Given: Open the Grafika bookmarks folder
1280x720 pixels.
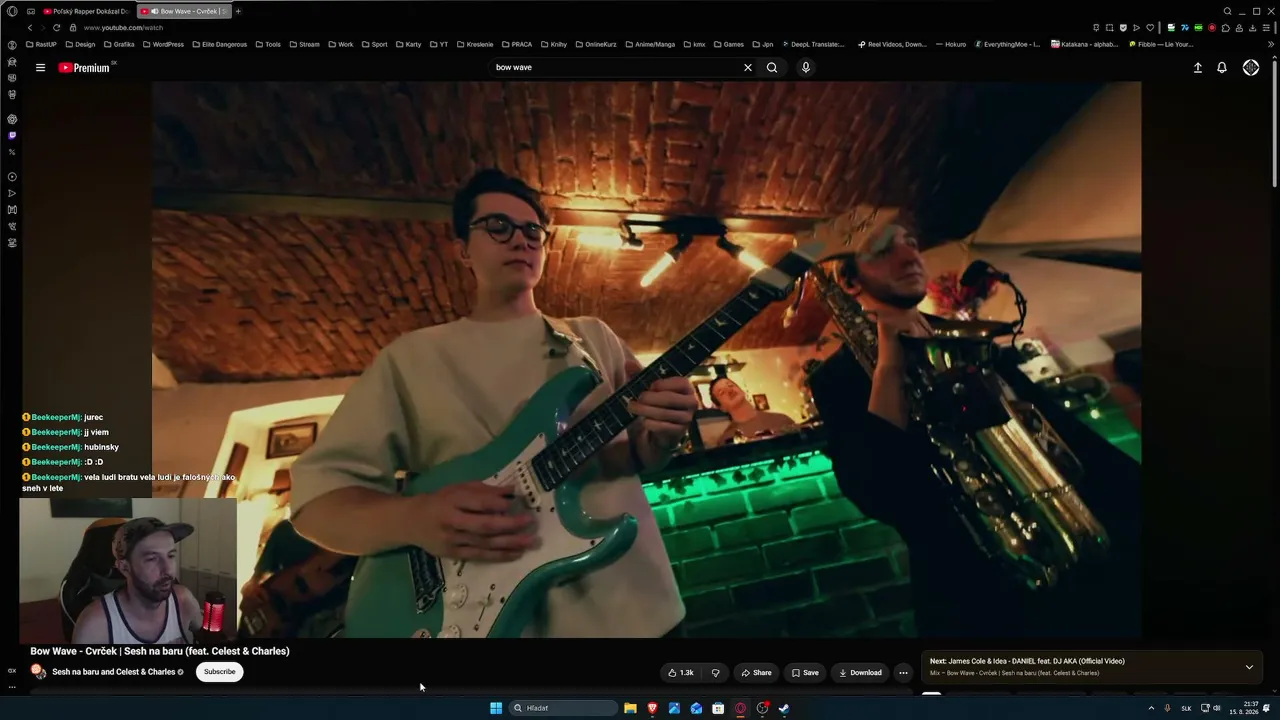Looking at the screenshot, I should click(x=119, y=44).
